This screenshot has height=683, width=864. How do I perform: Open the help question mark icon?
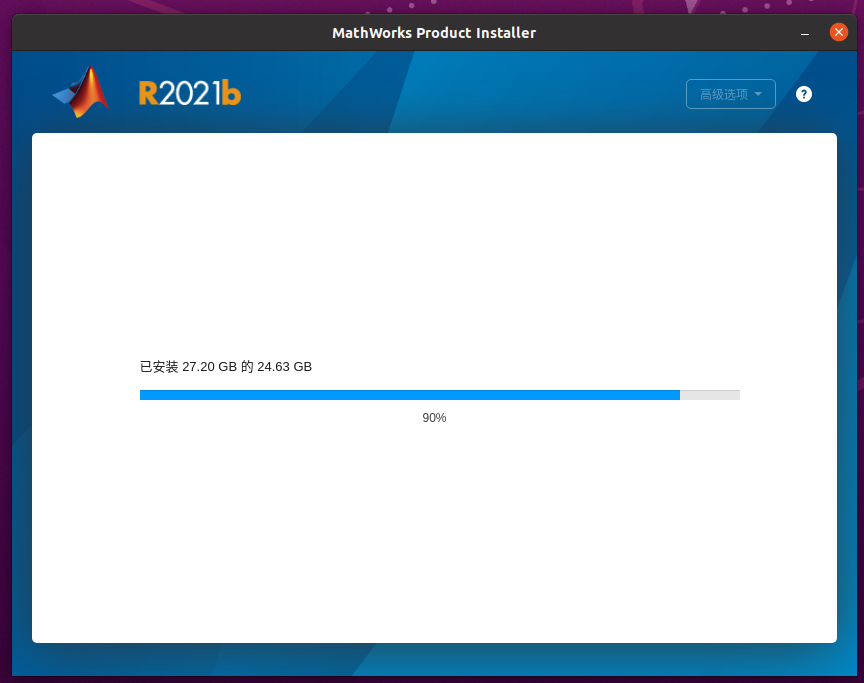803,94
